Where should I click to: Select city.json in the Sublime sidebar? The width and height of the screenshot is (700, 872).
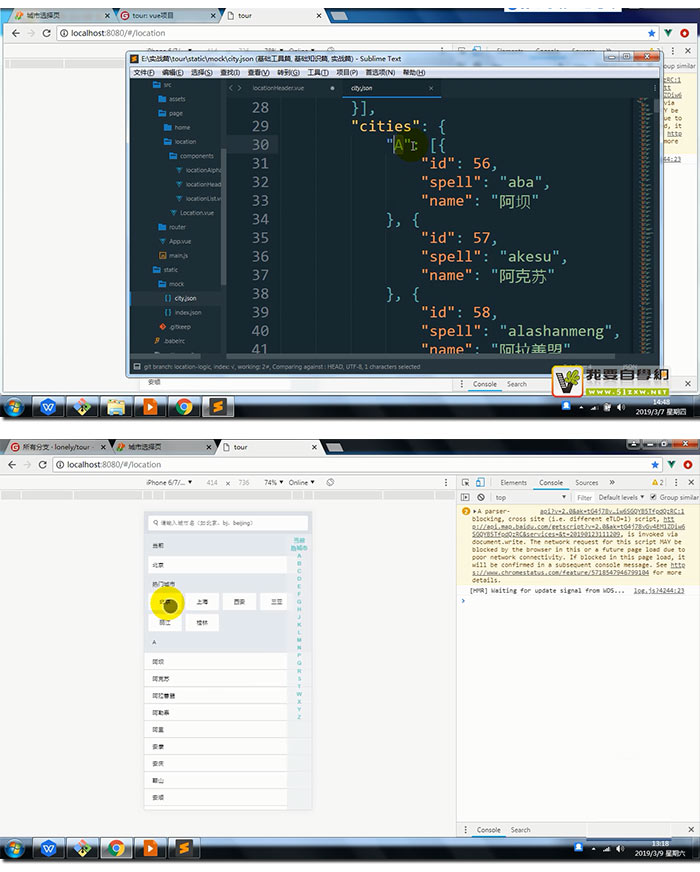181,299
